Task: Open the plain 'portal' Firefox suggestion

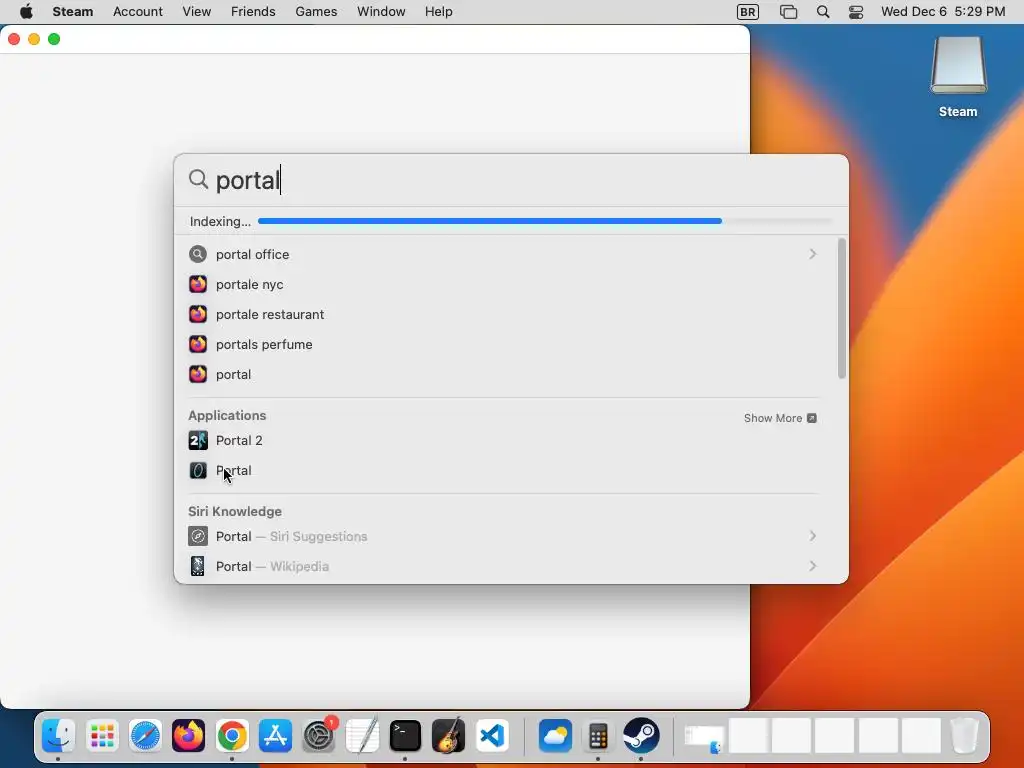Action: (503, 375)
